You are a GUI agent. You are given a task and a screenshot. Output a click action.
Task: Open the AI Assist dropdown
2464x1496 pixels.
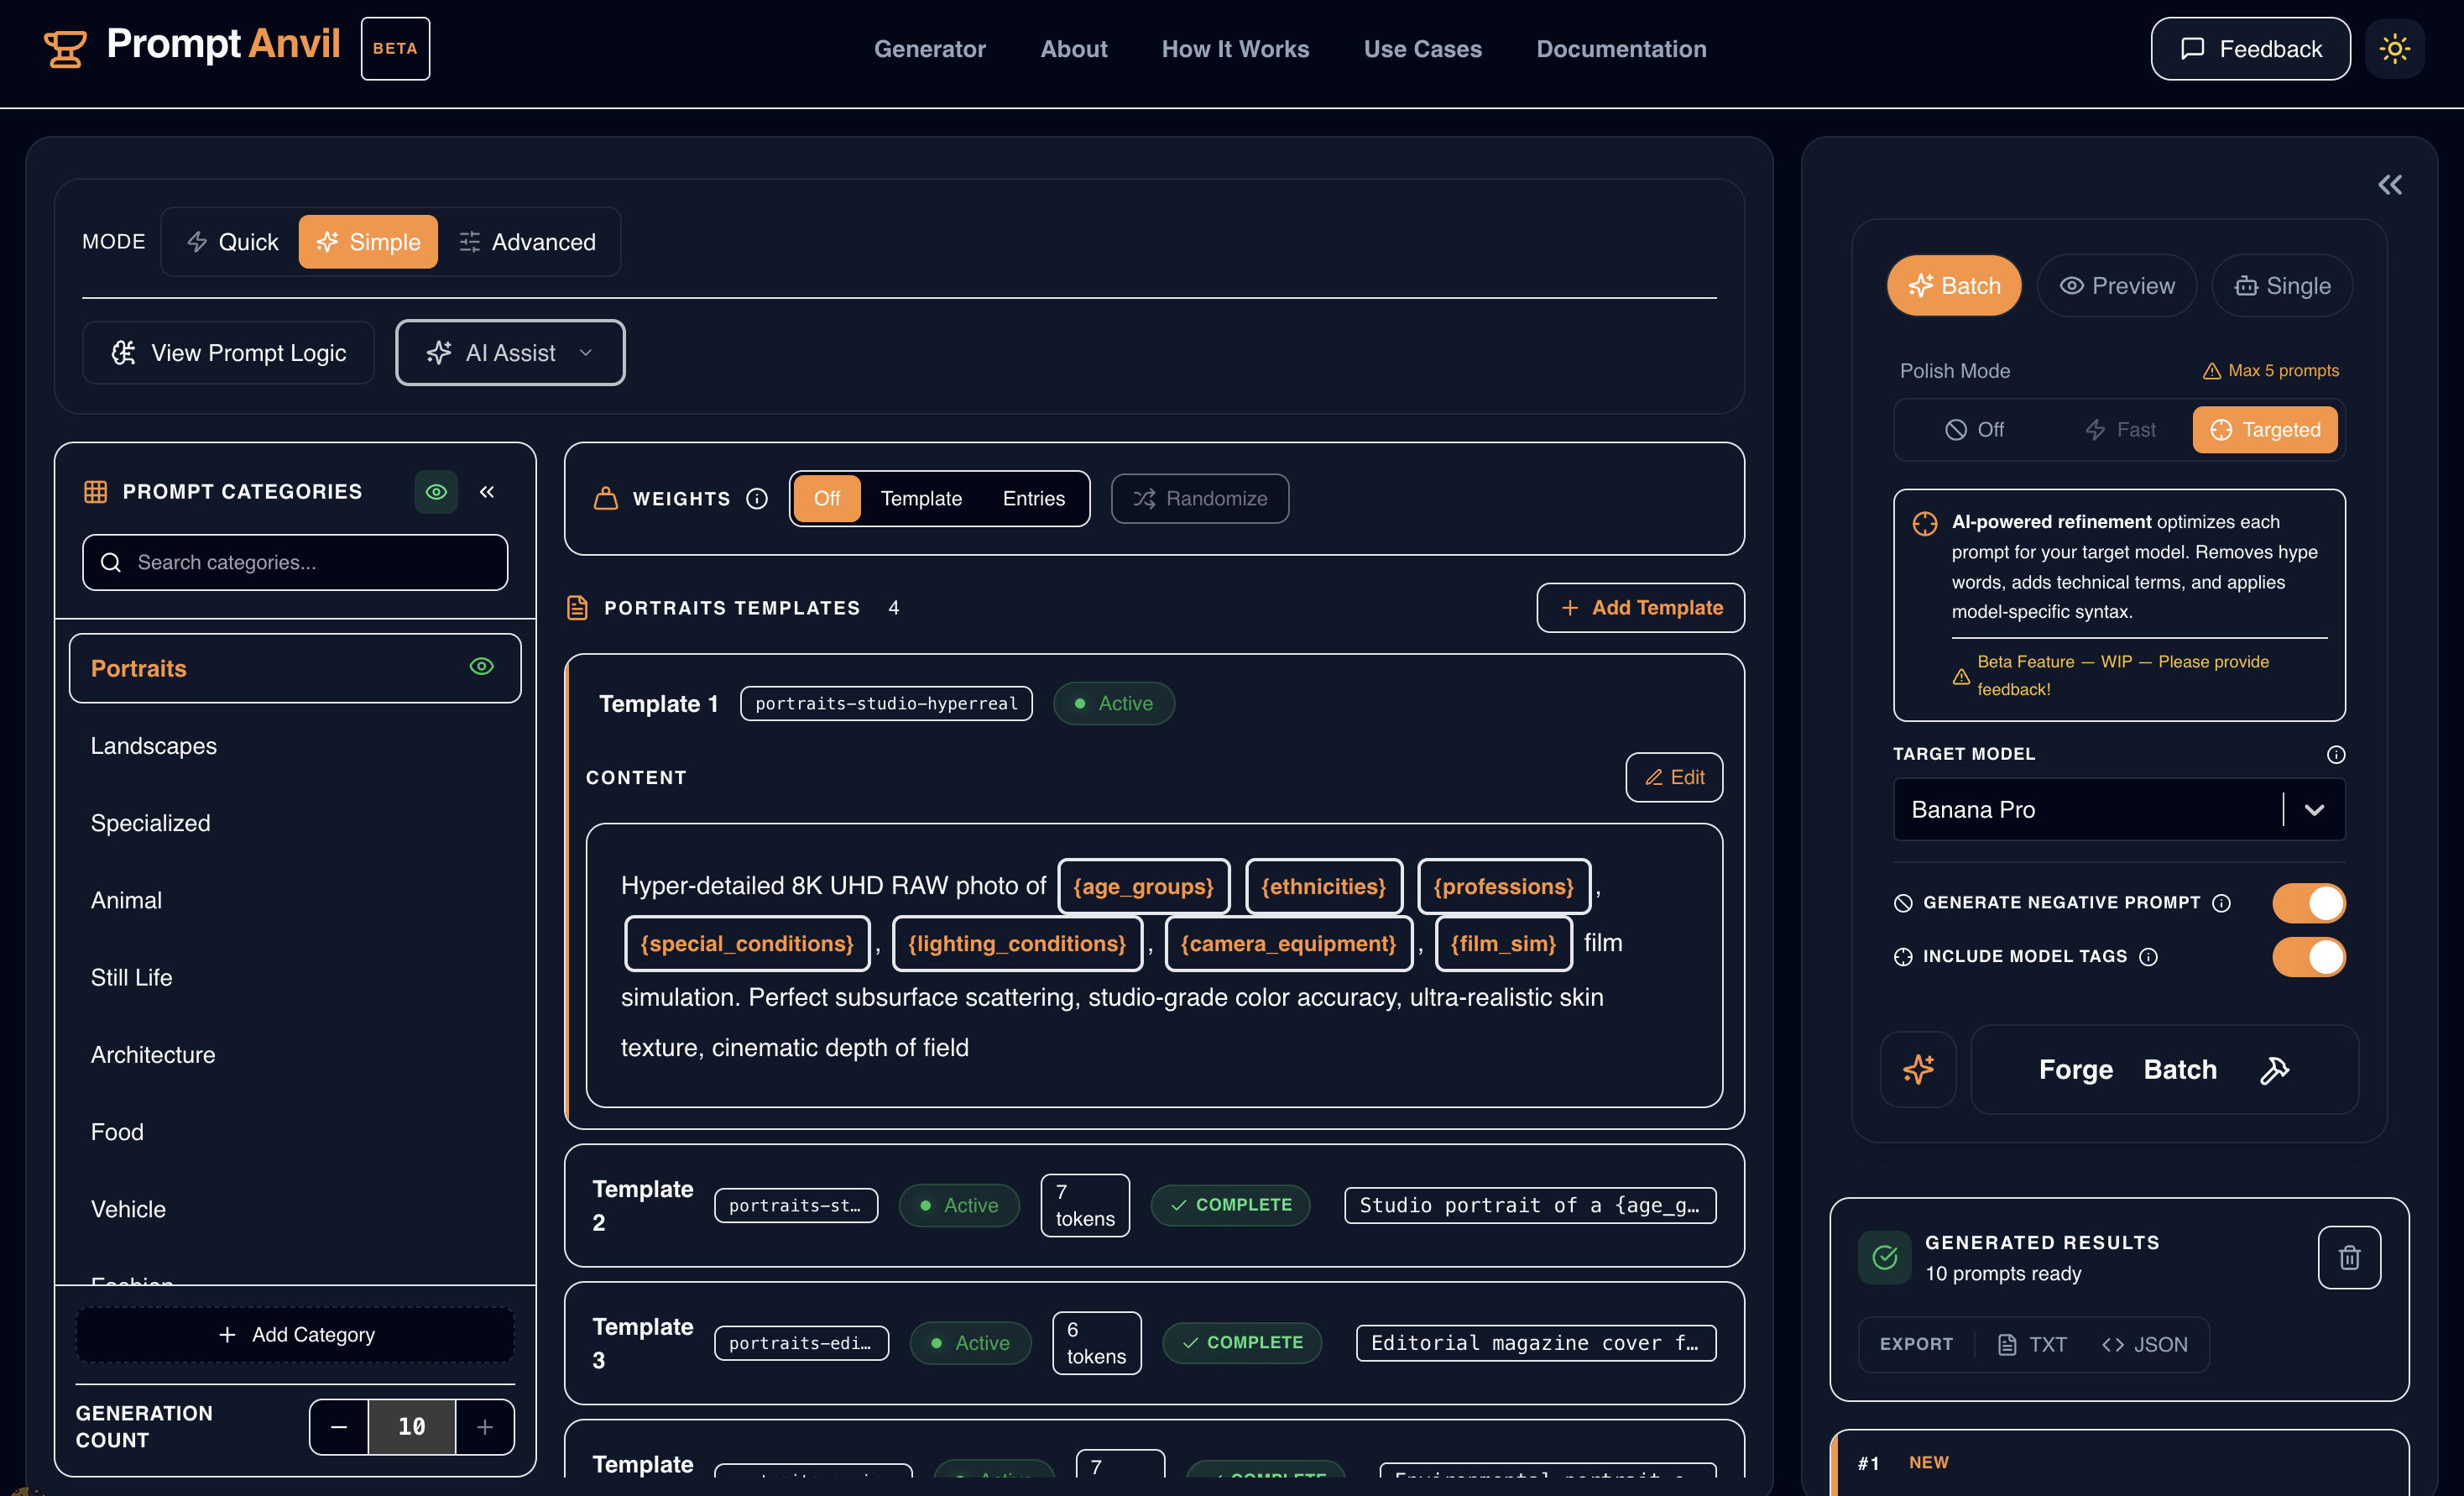510,352
